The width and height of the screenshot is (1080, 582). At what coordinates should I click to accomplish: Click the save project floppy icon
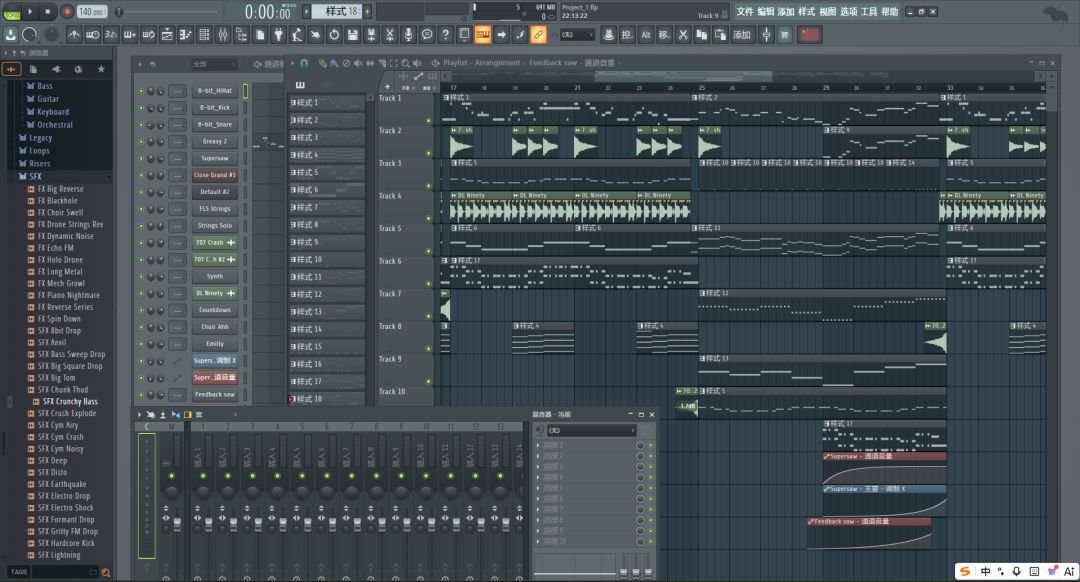(353, 34)
